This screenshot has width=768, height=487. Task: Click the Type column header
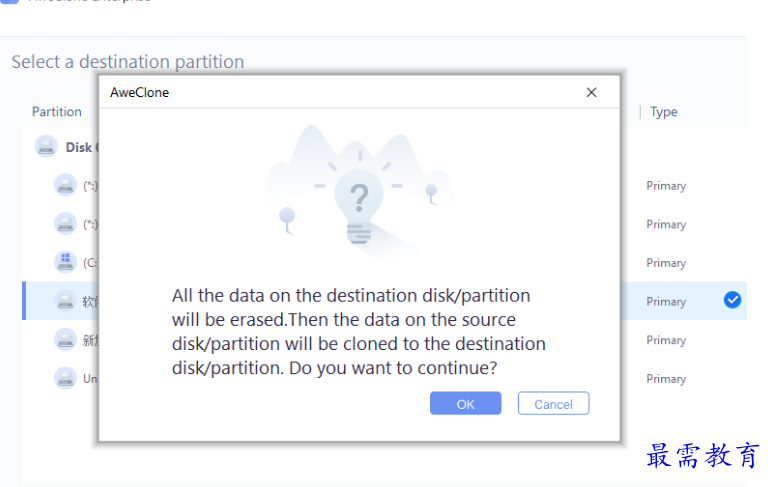pyautogui.click(x=664, y=112)
